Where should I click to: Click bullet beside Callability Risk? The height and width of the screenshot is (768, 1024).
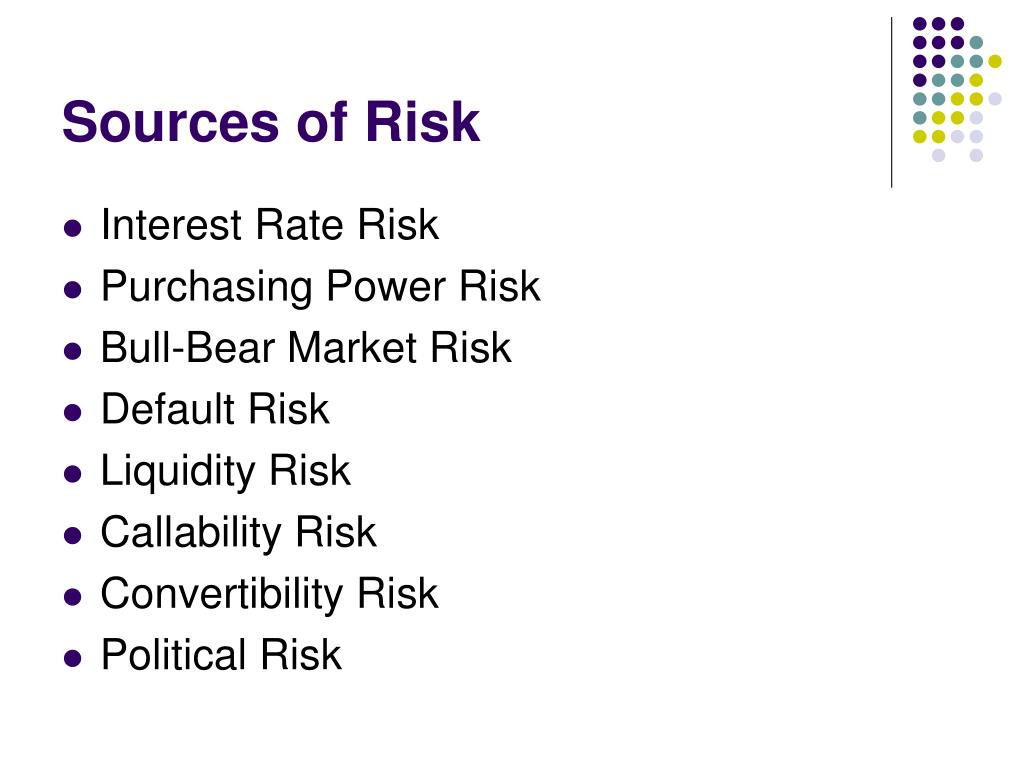pos(72,535)
